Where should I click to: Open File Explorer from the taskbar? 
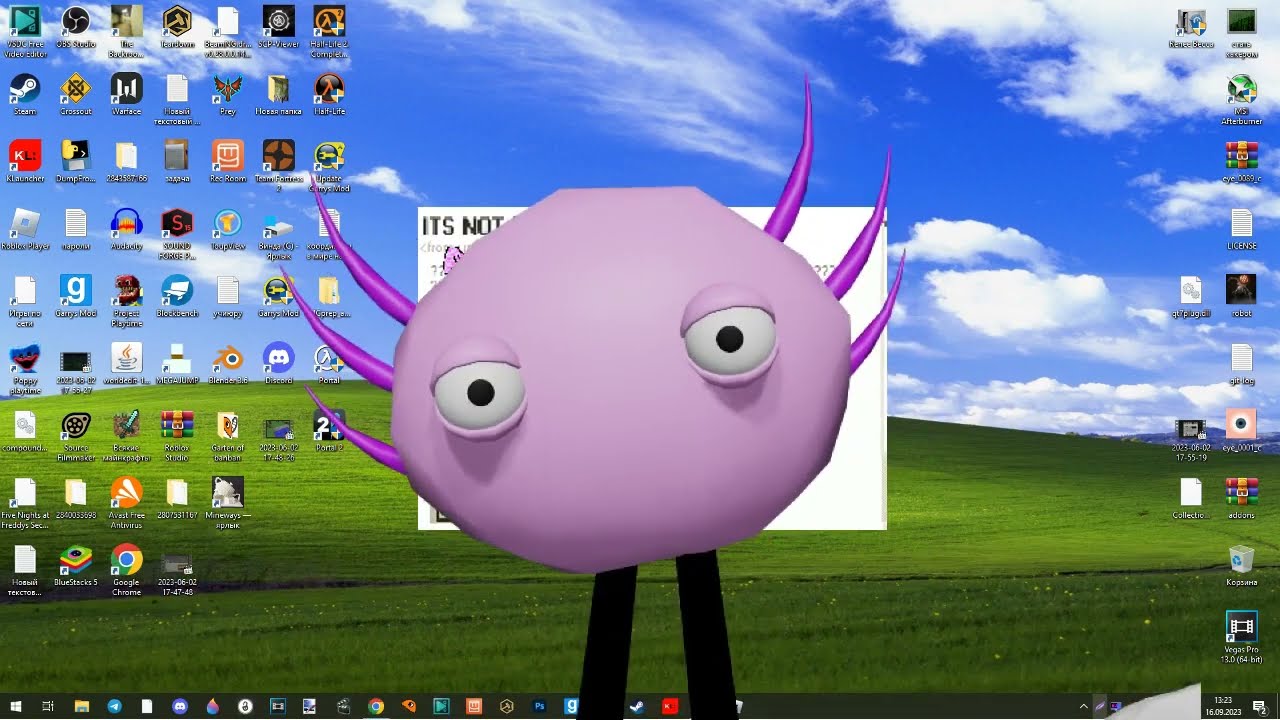click(x=82, y=706)
